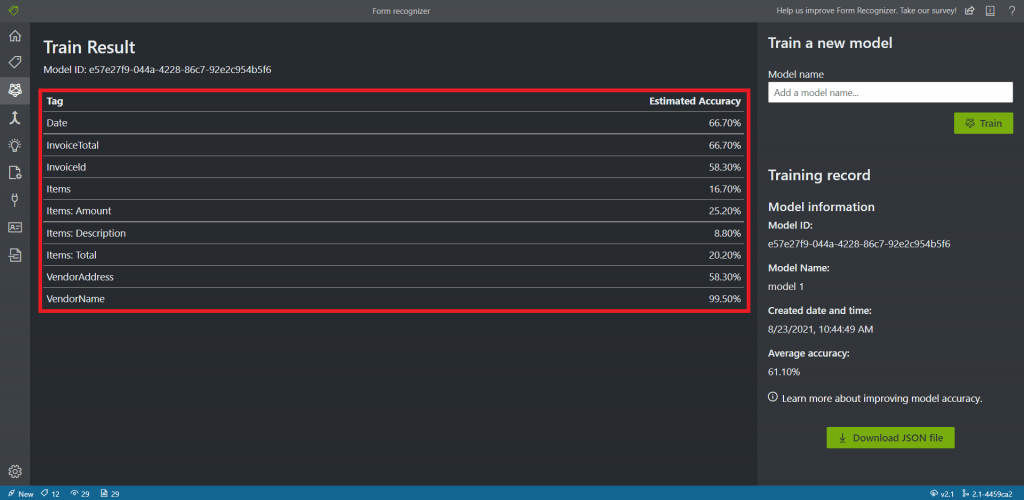Viewport: 1024px width, 500px height.
Task: Click the tag count in status bar
Action: pos(53,494)
